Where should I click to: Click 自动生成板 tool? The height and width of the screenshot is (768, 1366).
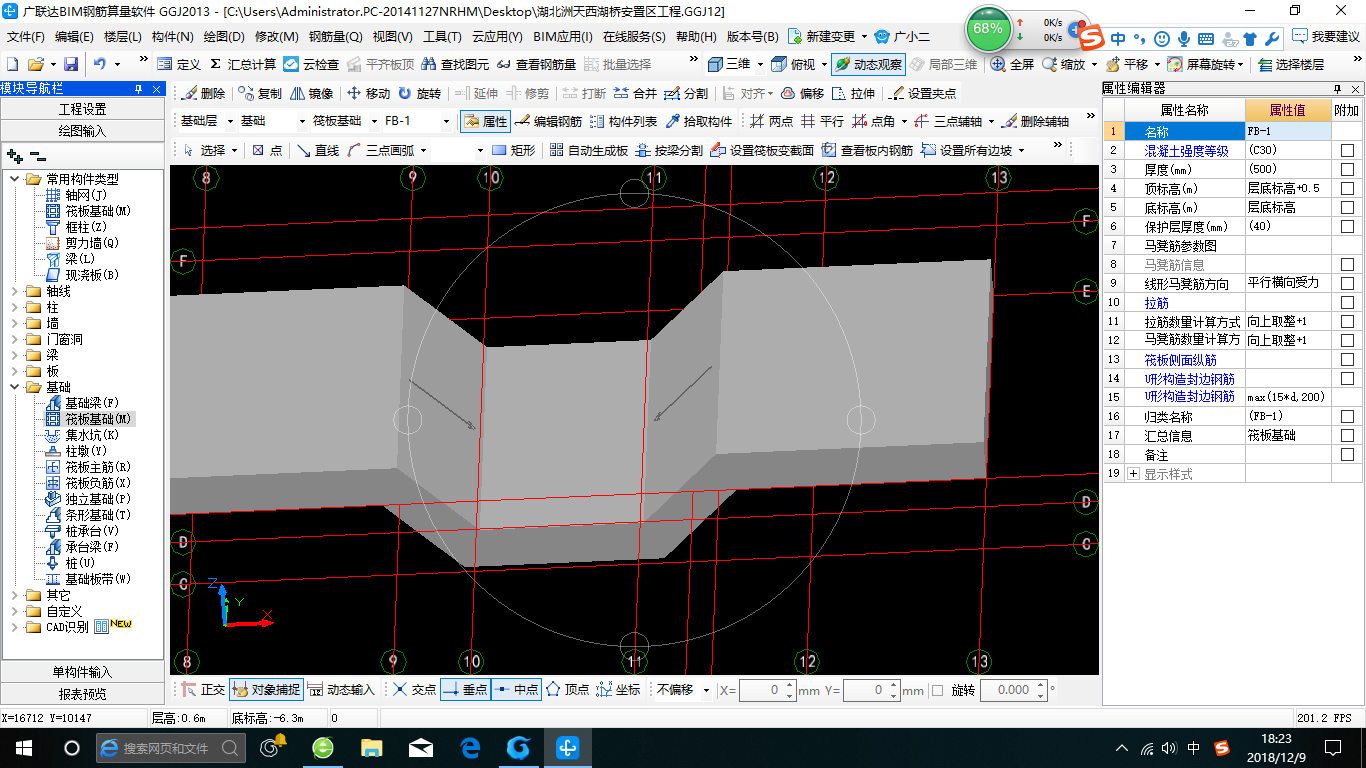click(589, 151)
